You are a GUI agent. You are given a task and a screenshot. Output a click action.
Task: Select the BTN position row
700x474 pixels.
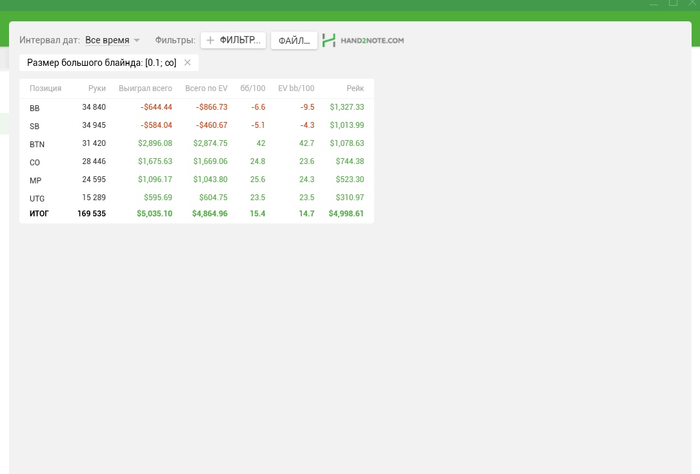click(196, 144)
